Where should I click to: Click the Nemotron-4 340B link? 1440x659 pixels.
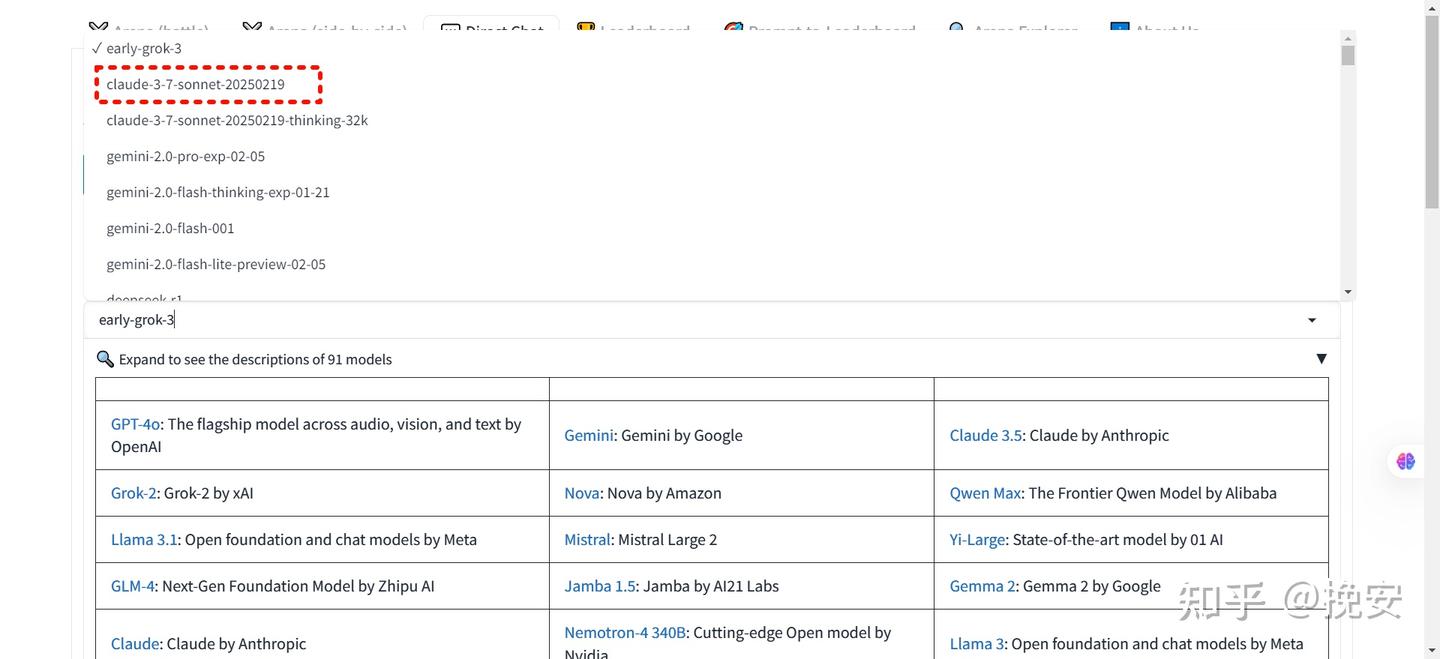tap(625, 632)
